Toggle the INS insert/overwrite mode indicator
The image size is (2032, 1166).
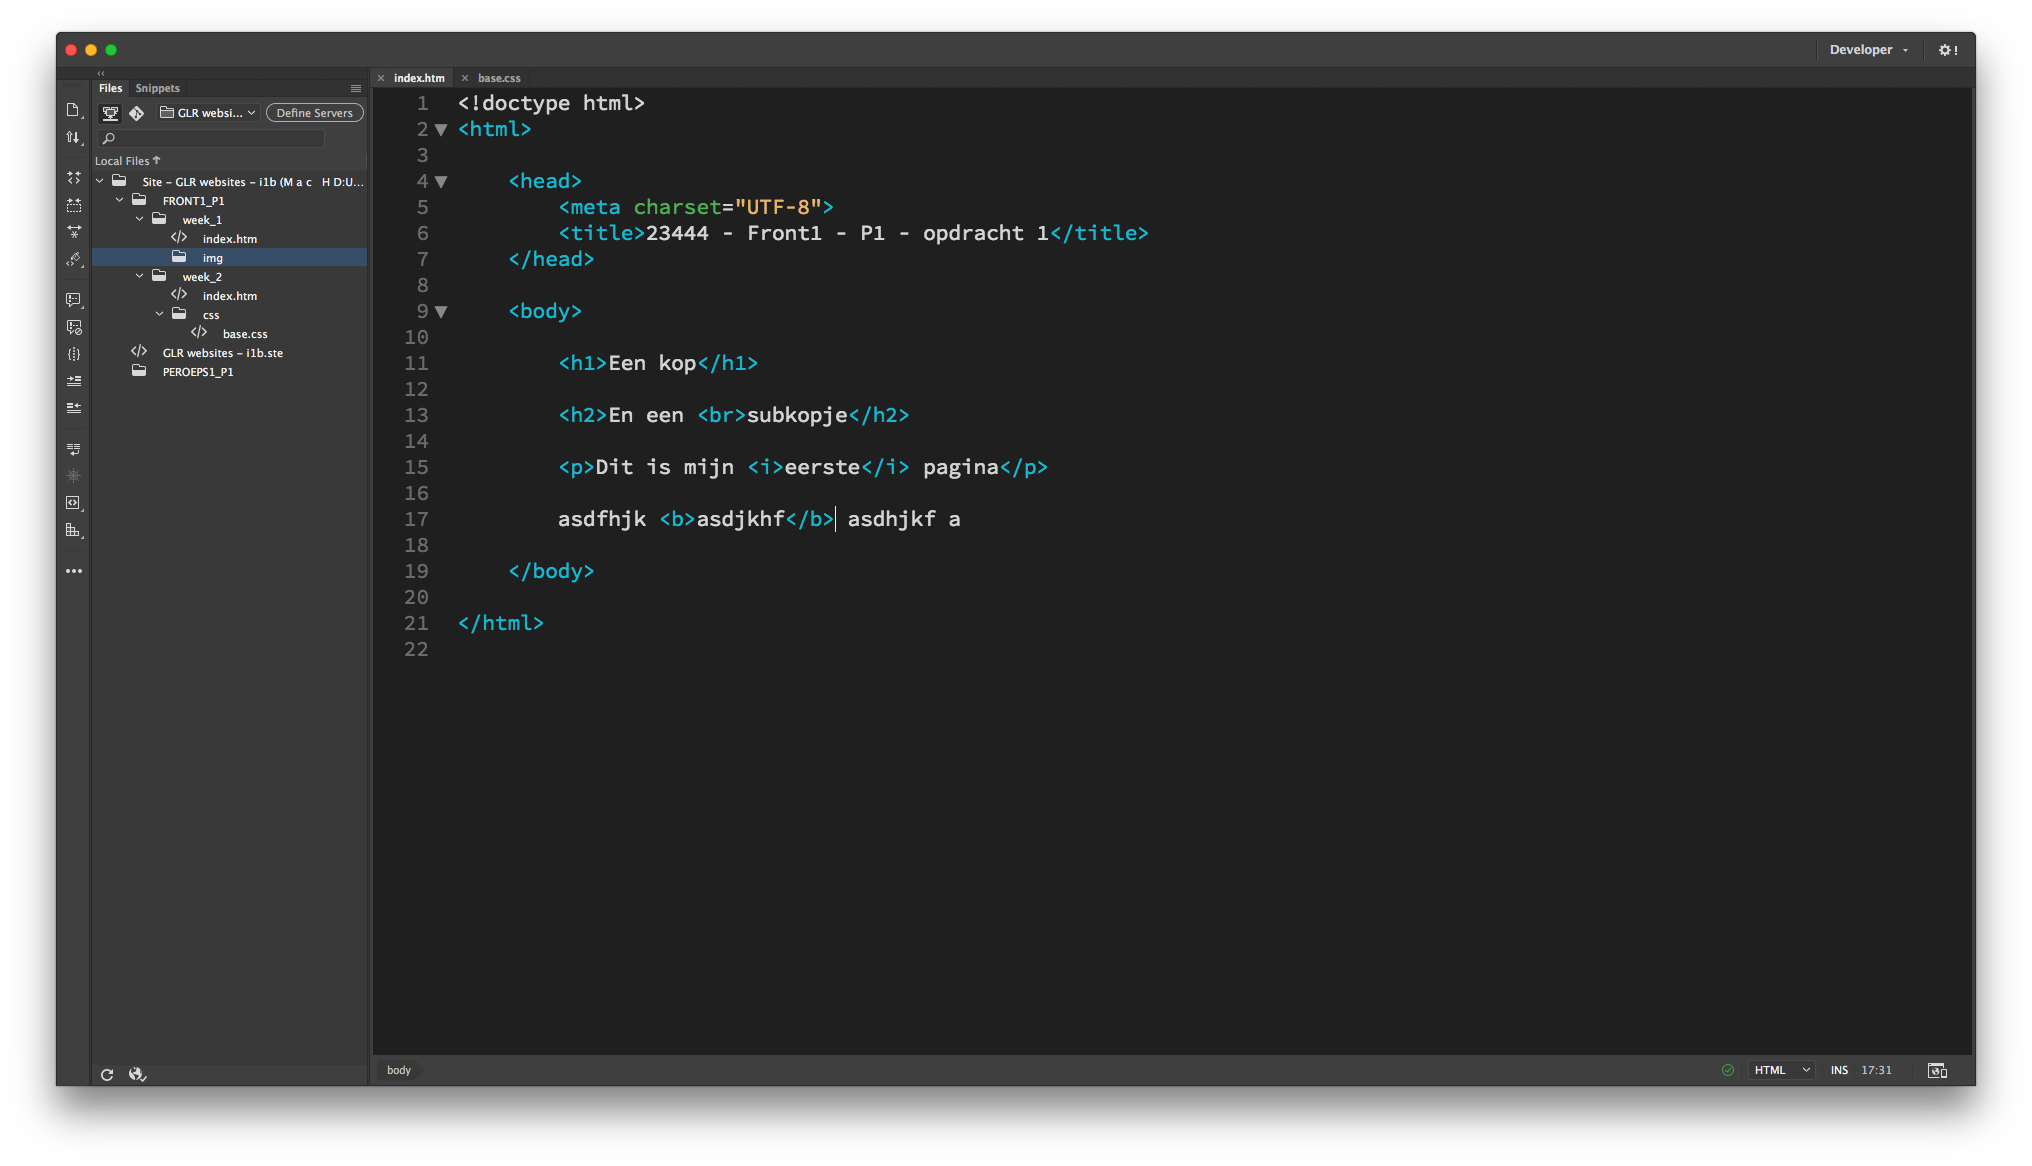[1839, 1070]
